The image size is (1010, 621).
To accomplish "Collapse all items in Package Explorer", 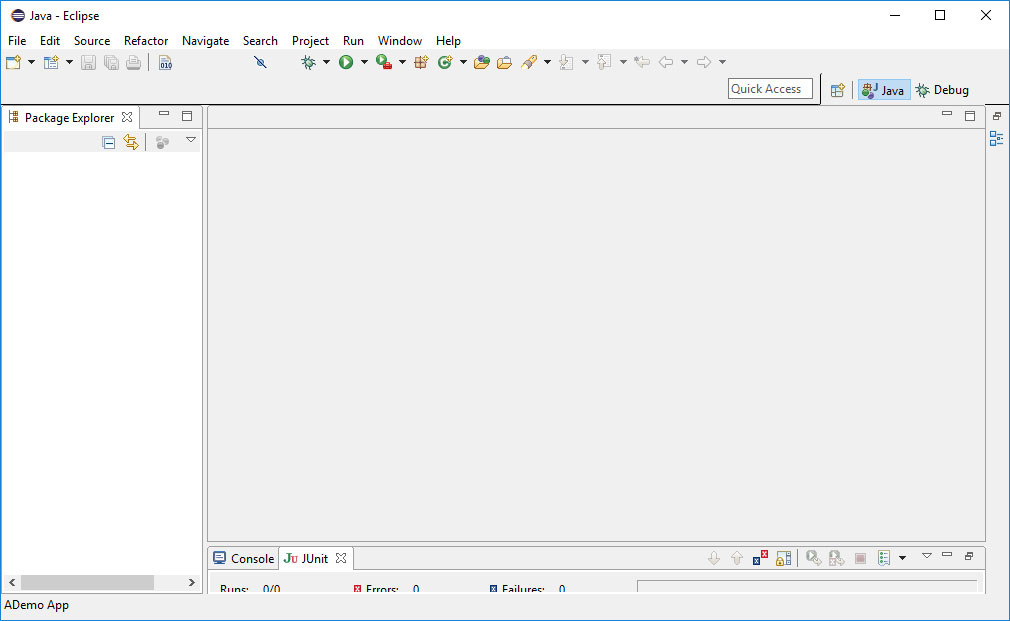I will click(x=109, y=141).
